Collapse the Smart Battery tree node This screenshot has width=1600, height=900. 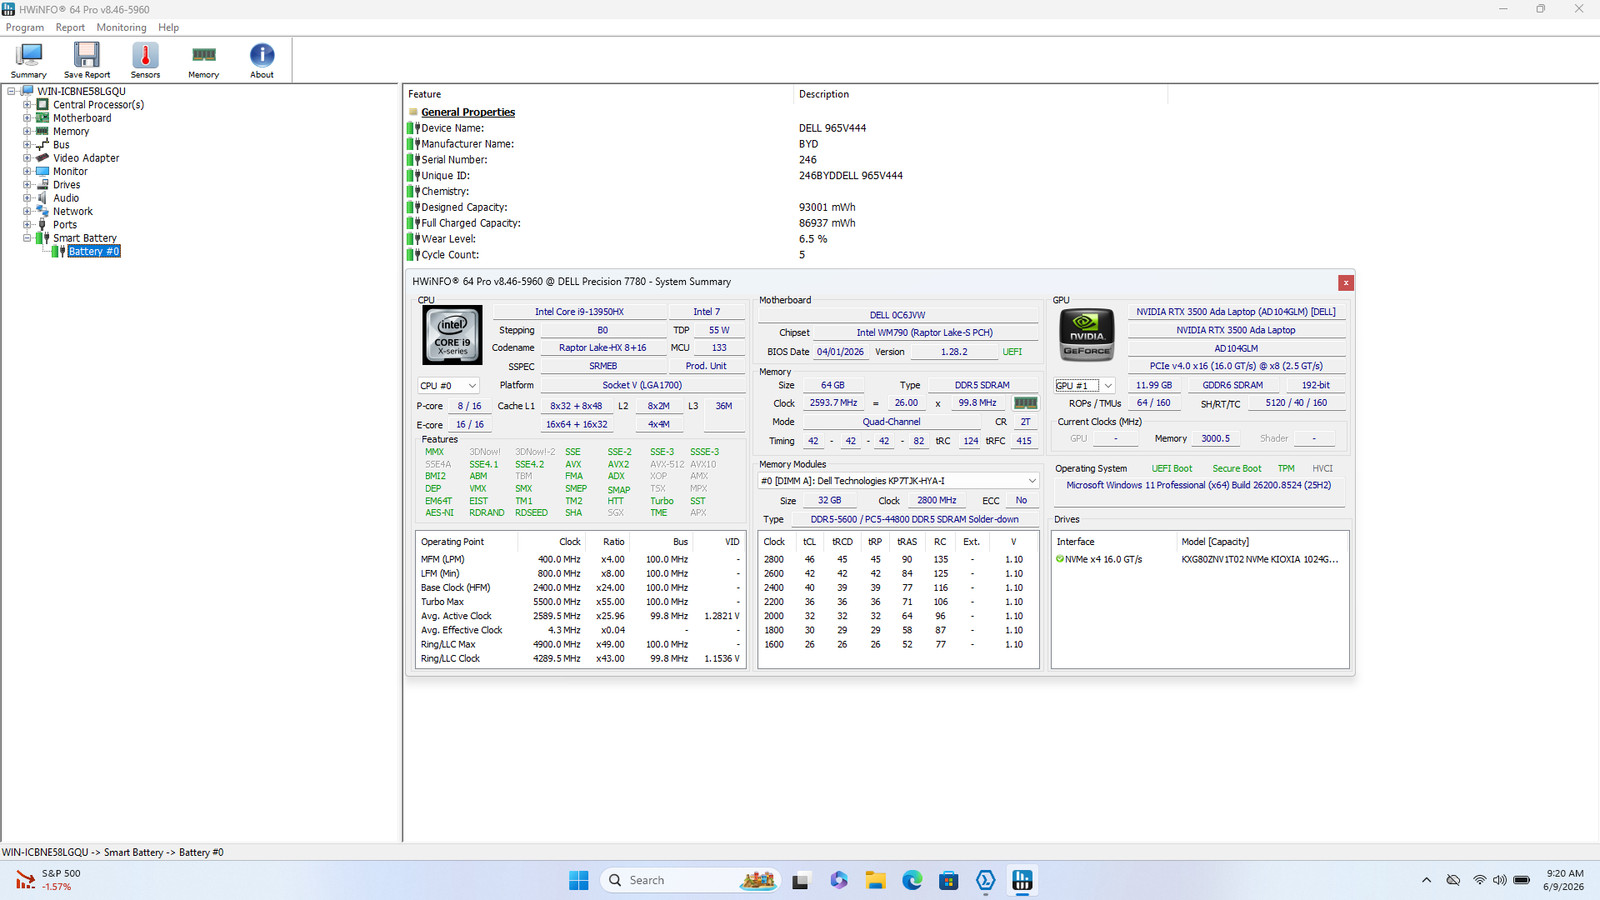[27, 238]
